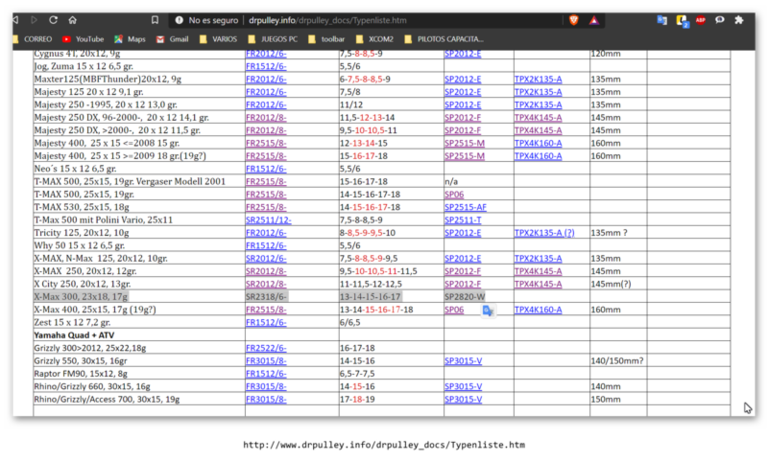Open Brave Shields lion icon
The width and height of the screenshot is (768, 461).
(x=574, y=19)
